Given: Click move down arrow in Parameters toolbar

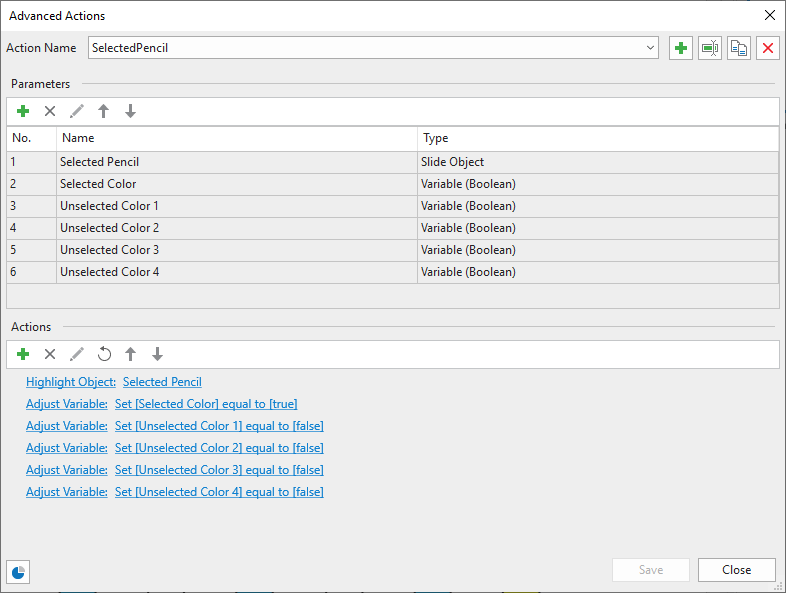Looking at the screenshot, I should click(130, 111).
